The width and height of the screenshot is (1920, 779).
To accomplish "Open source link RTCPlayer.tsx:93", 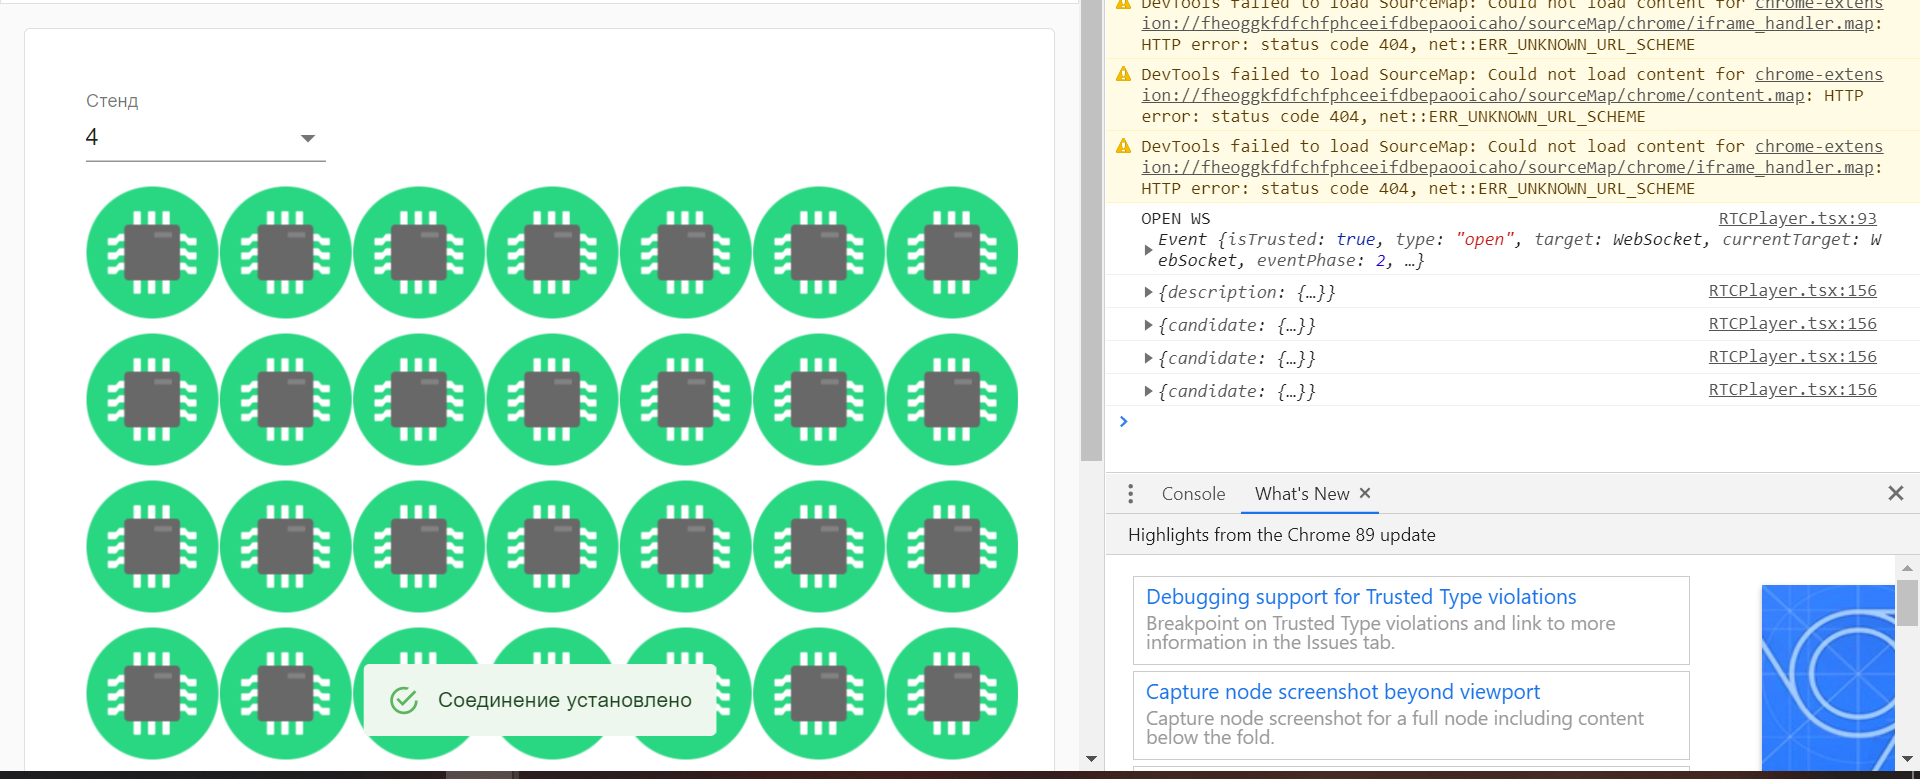I will [1797, 218].
